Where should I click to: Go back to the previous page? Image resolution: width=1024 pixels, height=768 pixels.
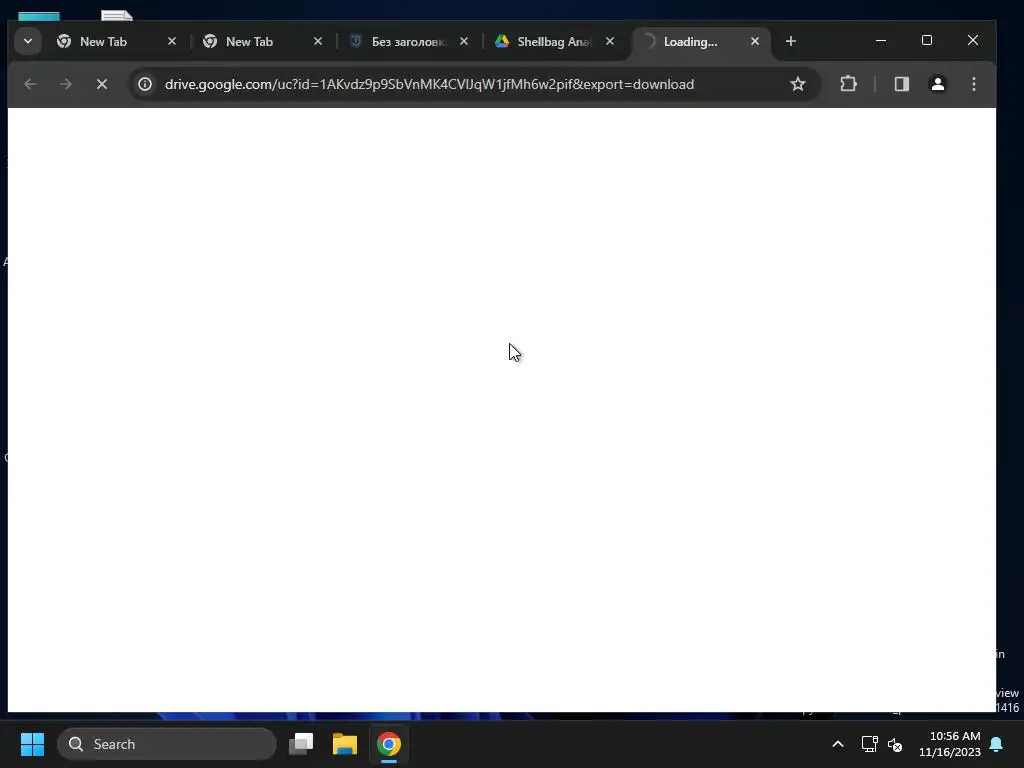click(30, 84)
